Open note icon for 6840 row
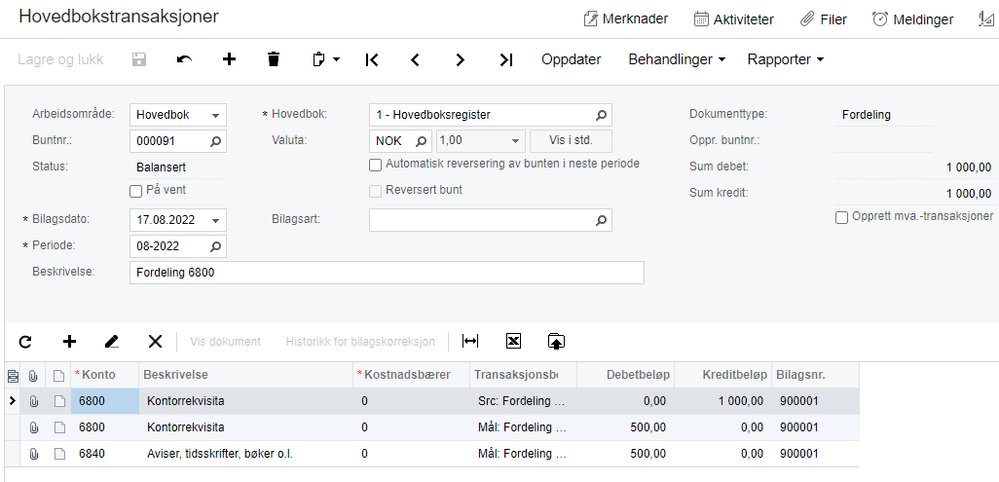This screenshot has height=482, width=999. coord(59,454)
